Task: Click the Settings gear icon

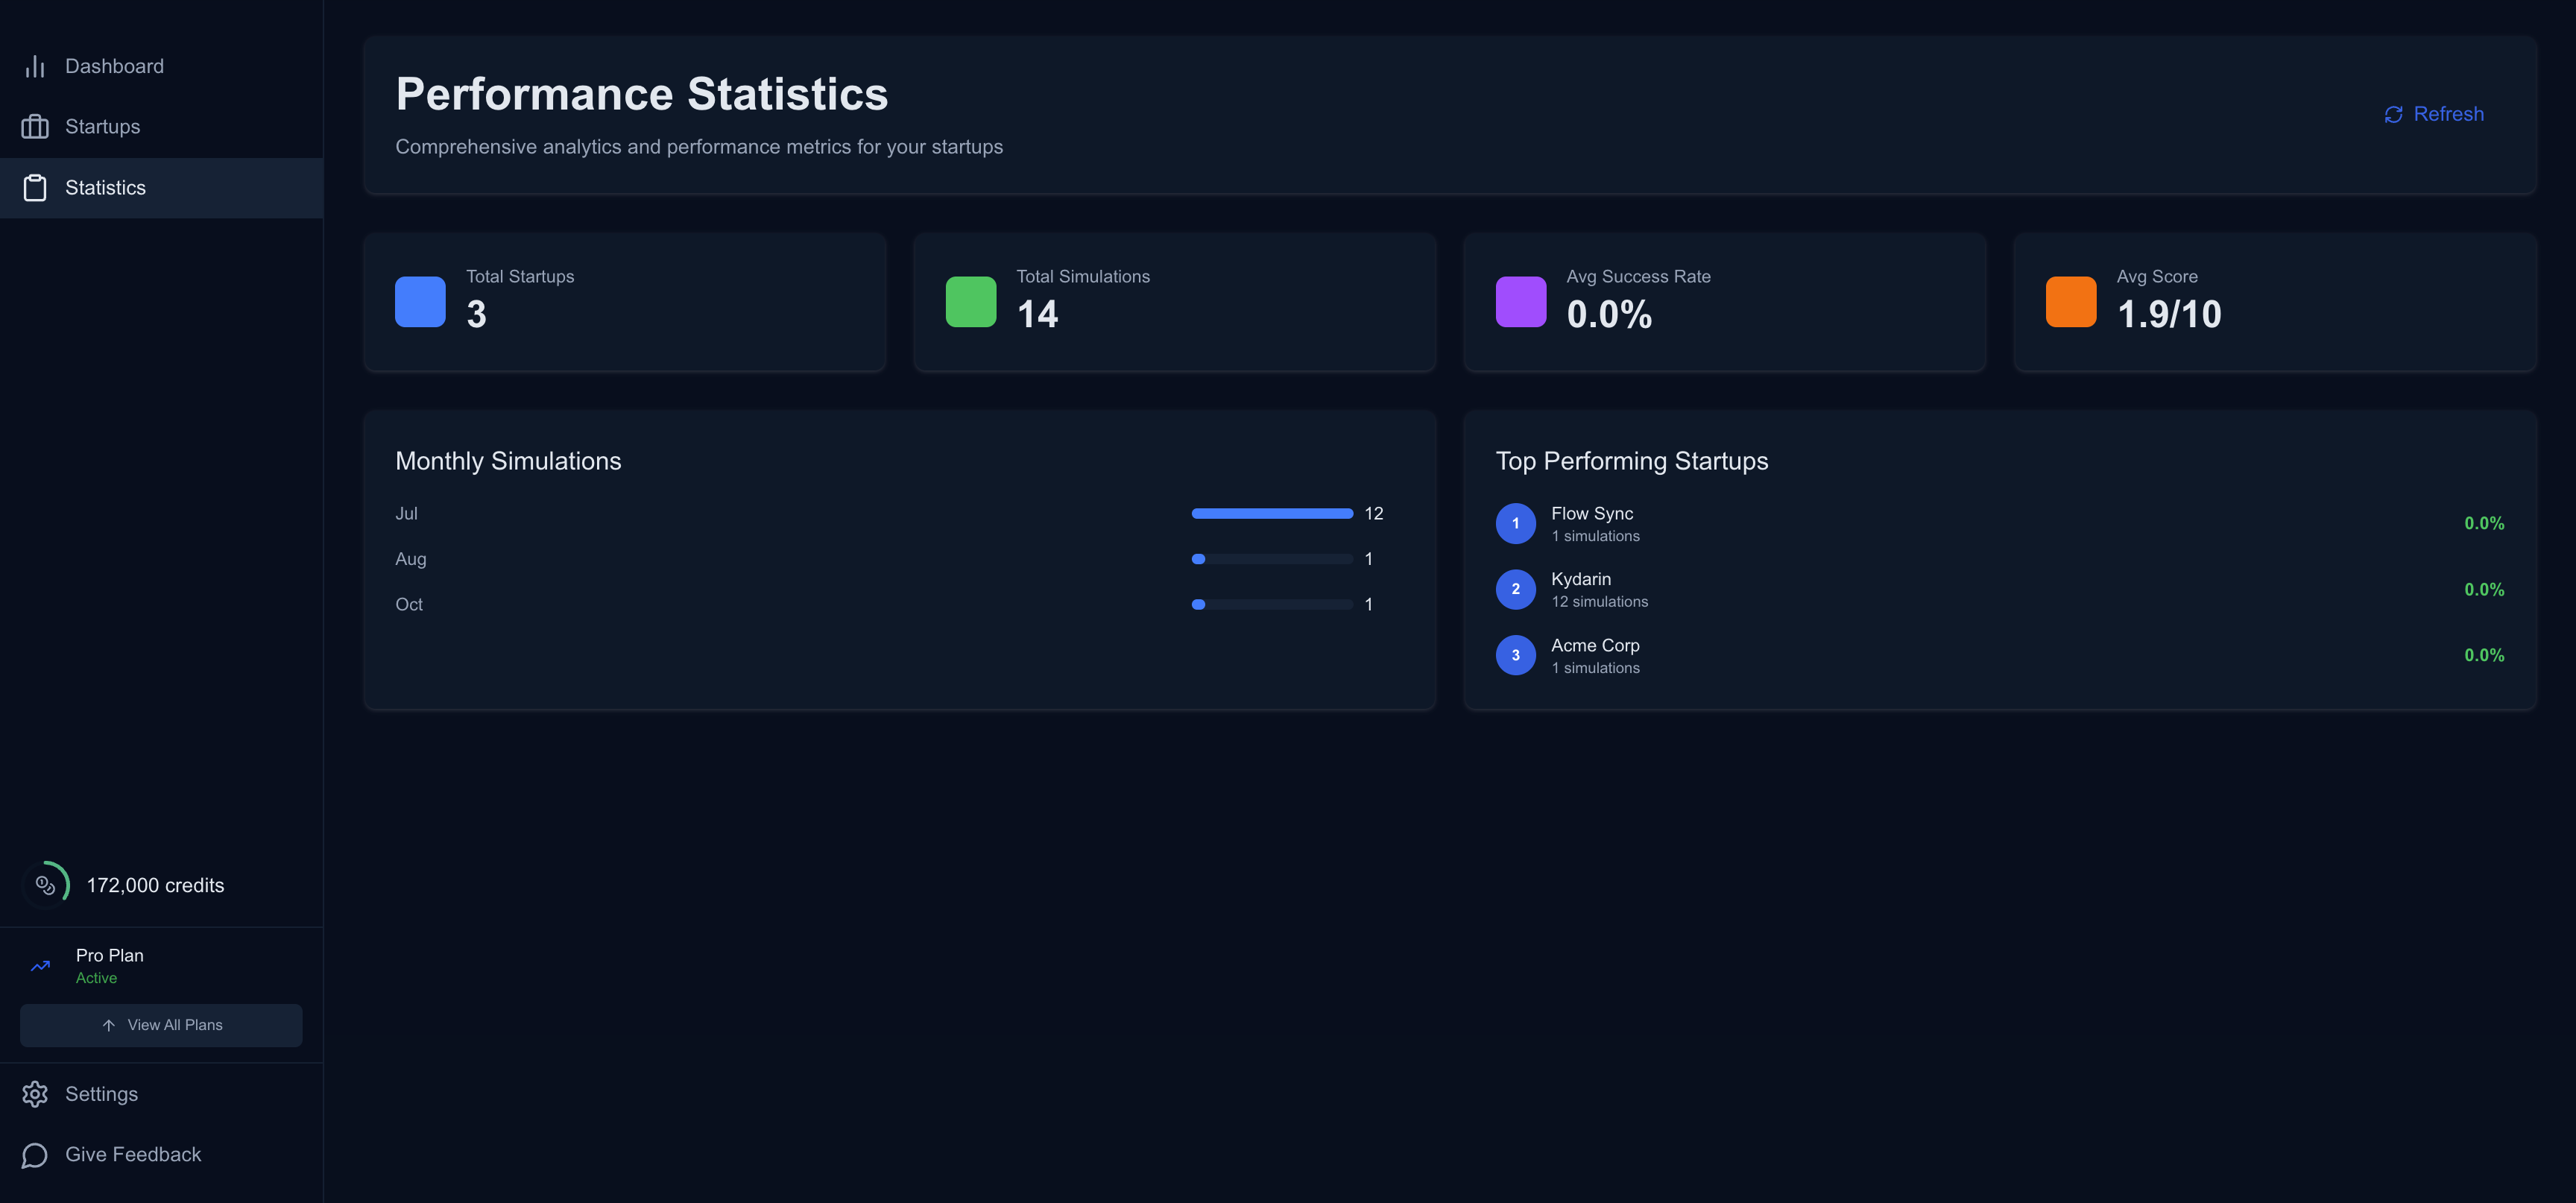Action: pos(35,1093)
